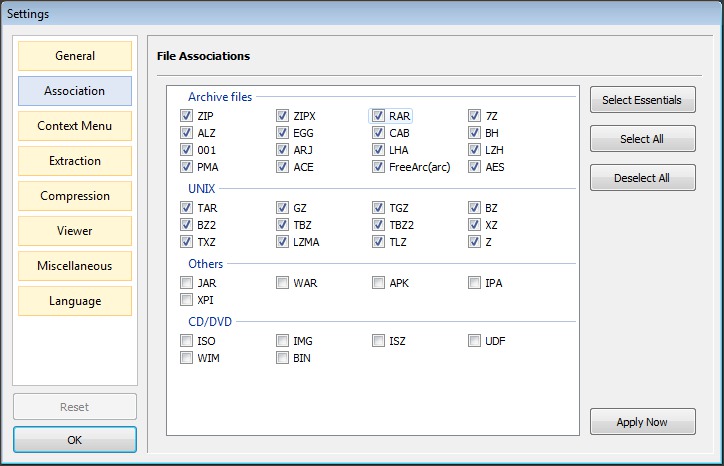The width and height of the screenshot is (724, 466).
Task: Toggle the LHA checkbox
Action: (x=379, y=150)
